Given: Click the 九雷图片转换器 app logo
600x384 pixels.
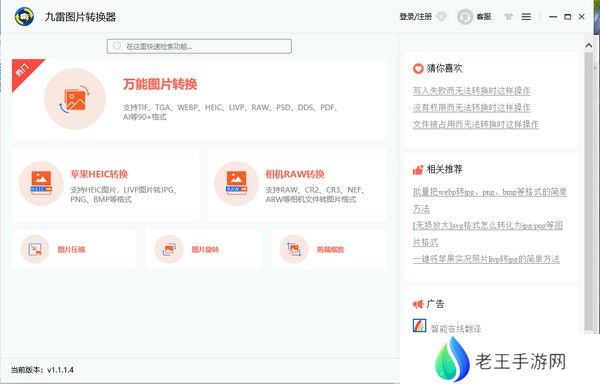Looking at the screenshot, I should point(24,16).
